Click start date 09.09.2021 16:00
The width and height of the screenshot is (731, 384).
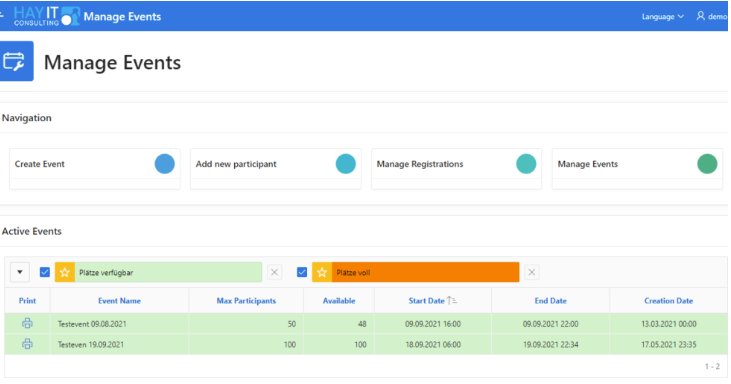tap(433, 324)
